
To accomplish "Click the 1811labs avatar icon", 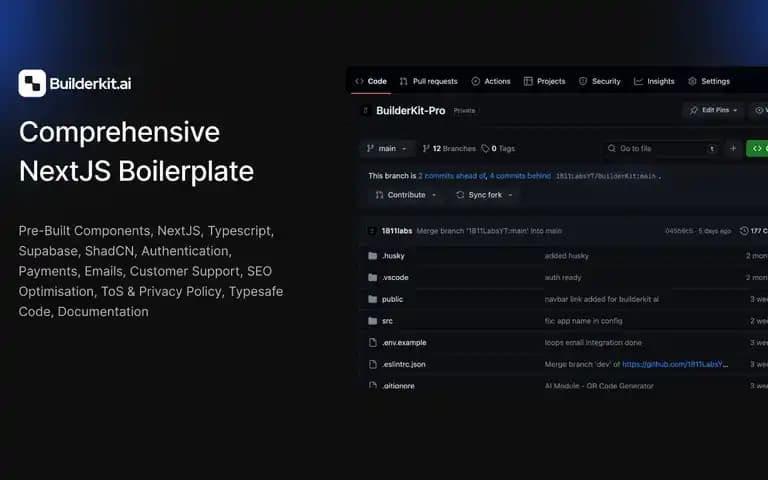I will pyautogui.click(x=372, y=231).
